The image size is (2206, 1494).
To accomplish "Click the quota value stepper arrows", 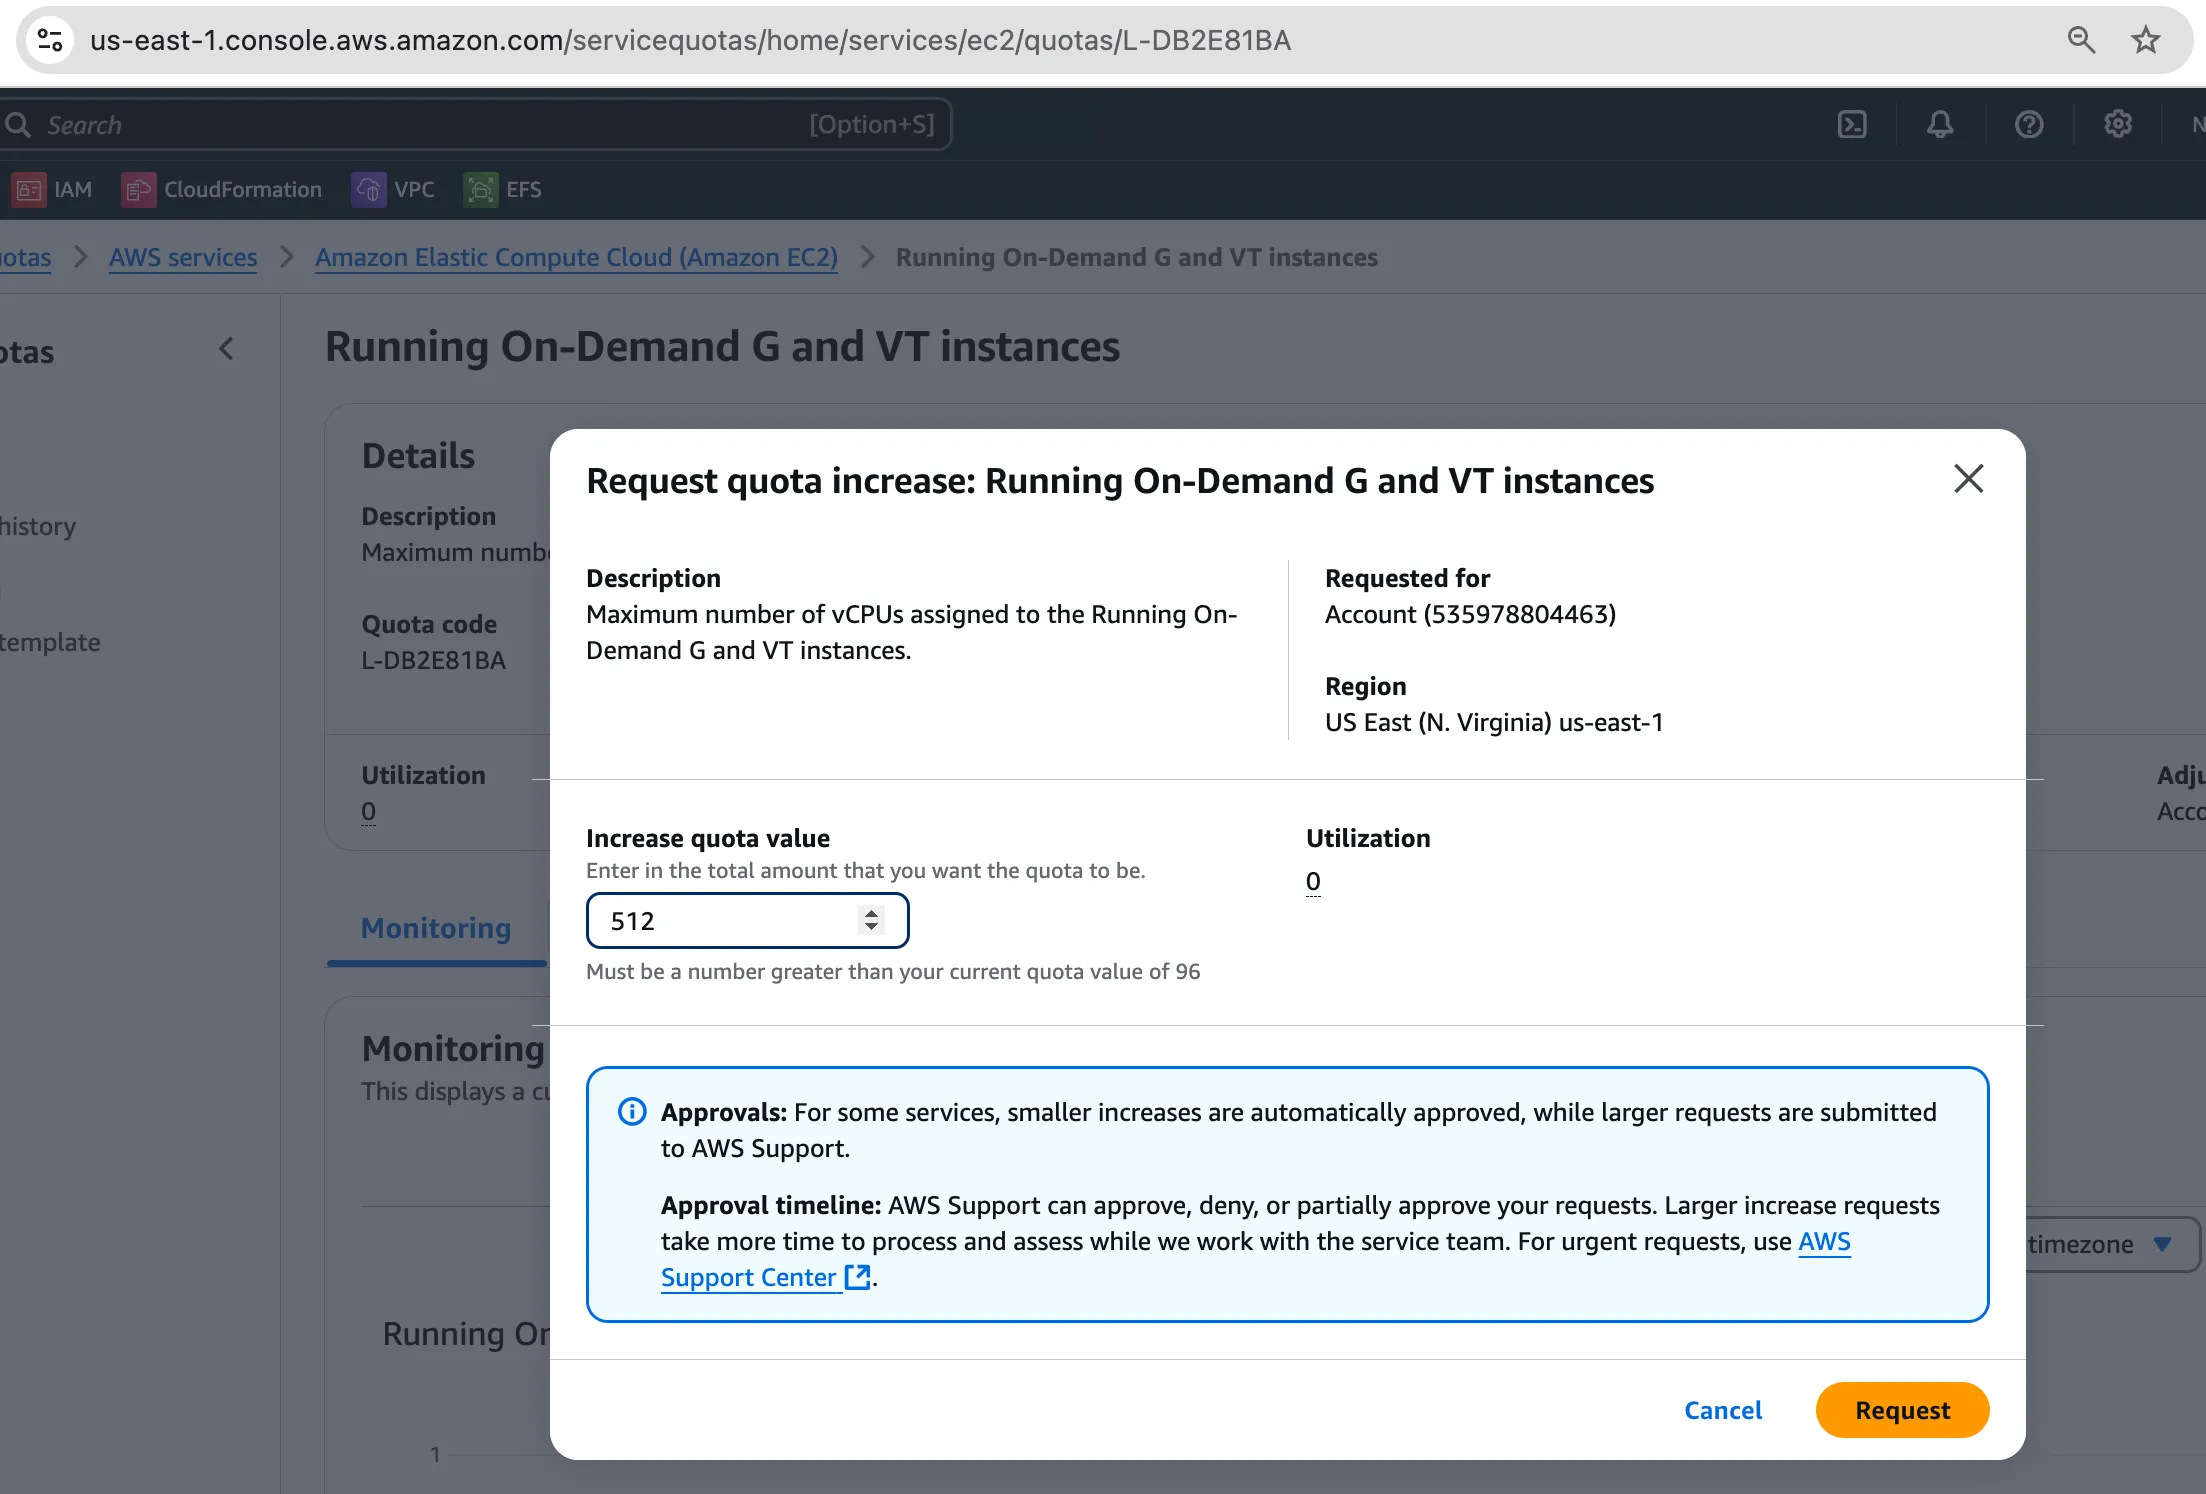I will 871,920.
